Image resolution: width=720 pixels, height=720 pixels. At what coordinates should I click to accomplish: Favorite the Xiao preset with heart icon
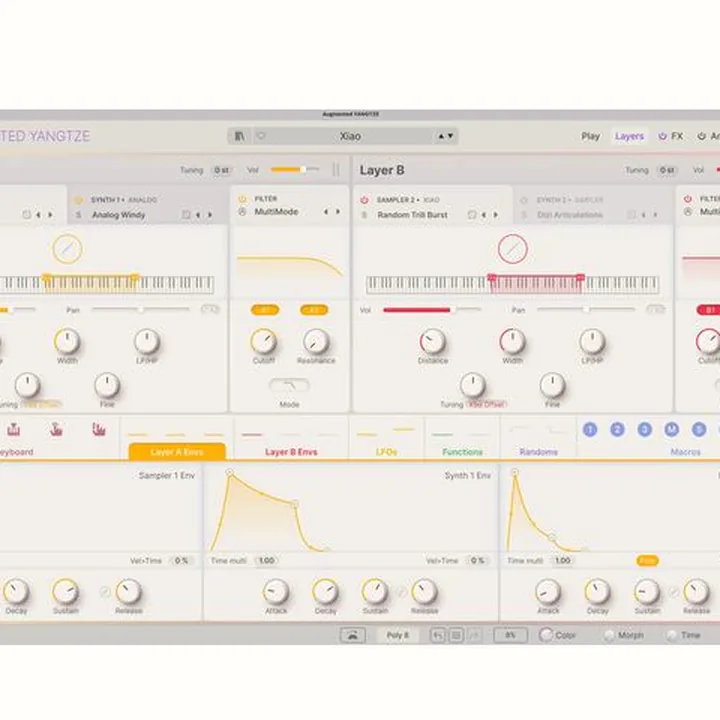[261, 136]
